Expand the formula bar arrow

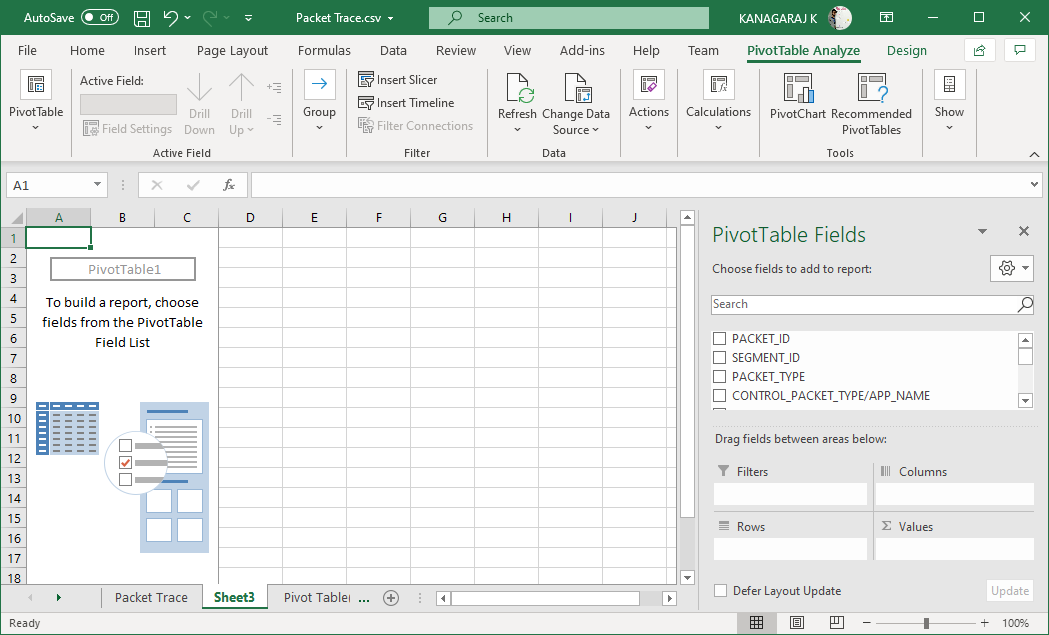(1034, 185)
